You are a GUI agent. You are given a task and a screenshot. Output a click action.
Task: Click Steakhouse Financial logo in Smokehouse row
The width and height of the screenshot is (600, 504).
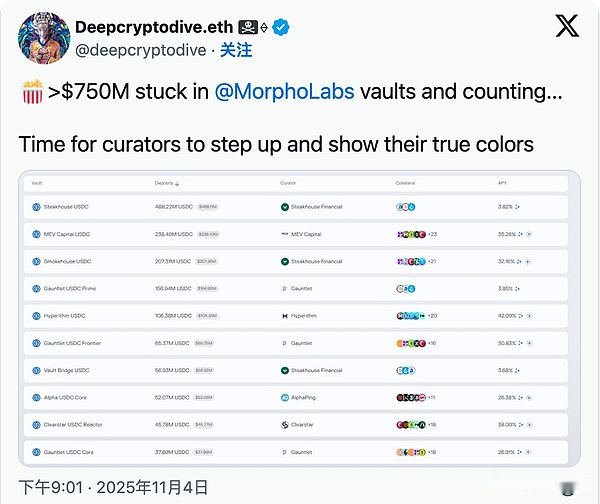tap(284, 262)
